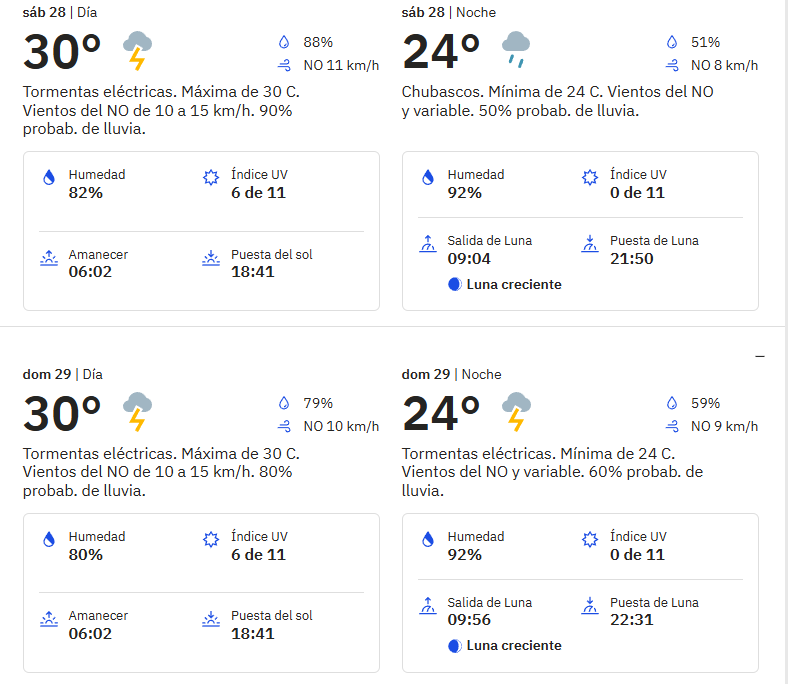Click the dom 29 | Día heading
788x684 pixels.
pyautogui.click(x=62, y=374)
